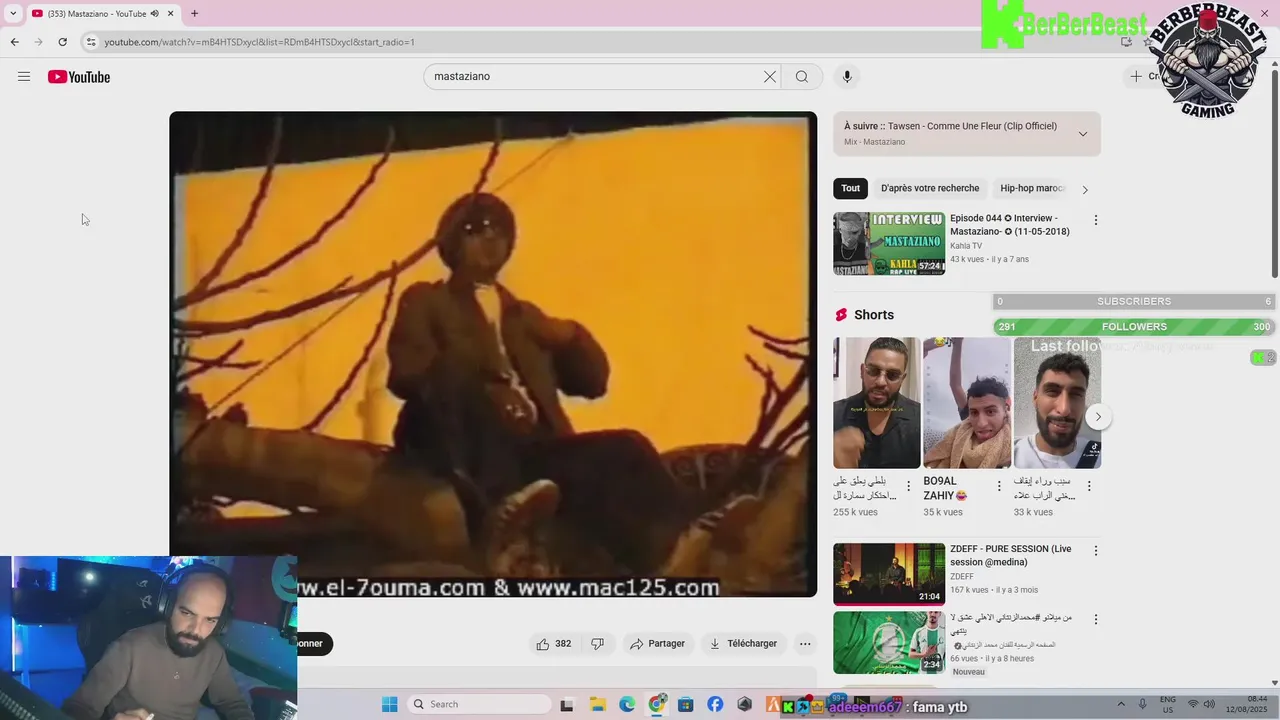The width and height of the screenshot is (1280, 720).
Task: Open Facebook from the taskbar
Action: [x=715, y=704]
